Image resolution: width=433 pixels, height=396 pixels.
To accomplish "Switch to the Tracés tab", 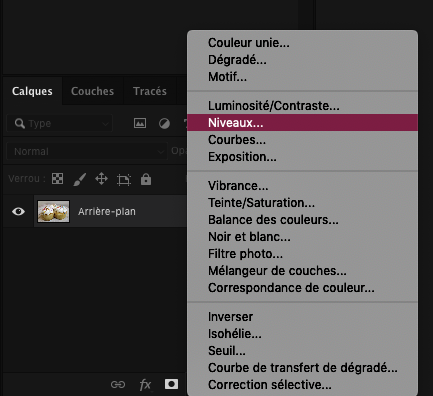I will pos(150,91).
